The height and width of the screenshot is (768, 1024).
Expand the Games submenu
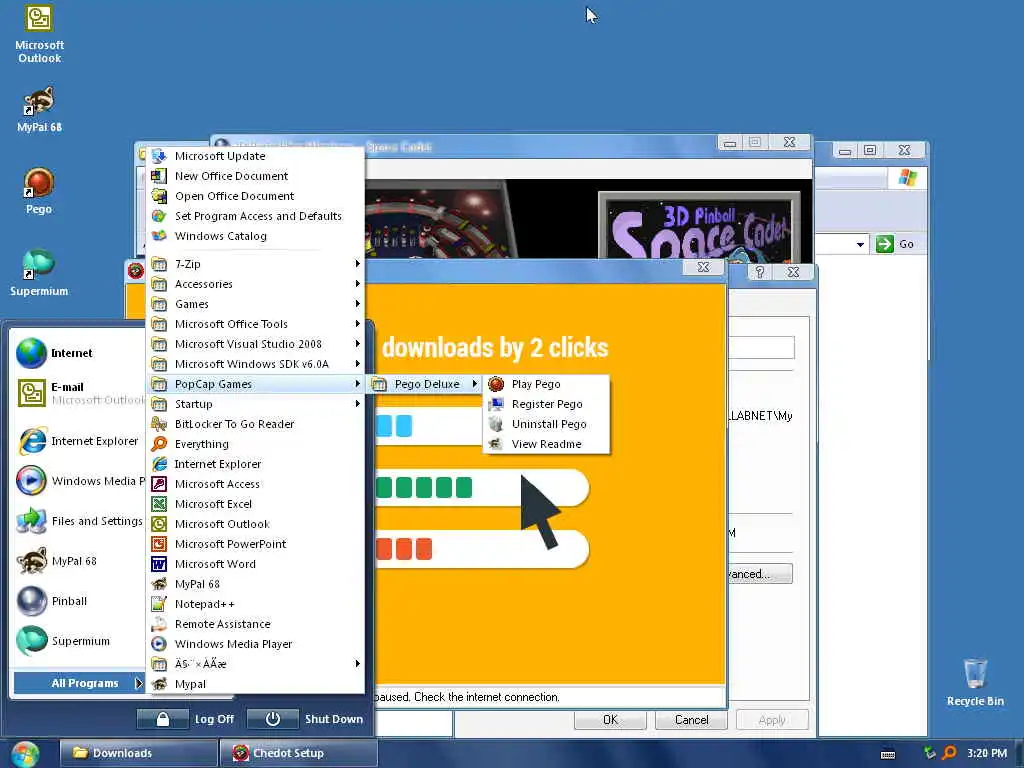click(255, 304)
